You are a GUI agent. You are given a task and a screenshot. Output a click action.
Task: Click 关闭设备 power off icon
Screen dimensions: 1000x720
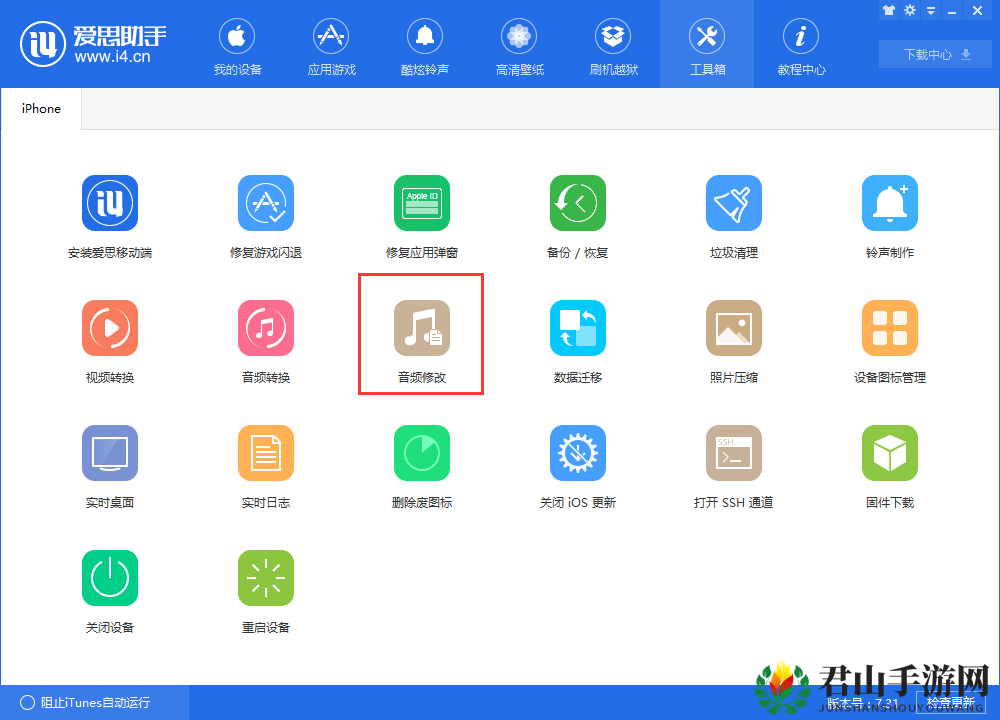point(110,578)
